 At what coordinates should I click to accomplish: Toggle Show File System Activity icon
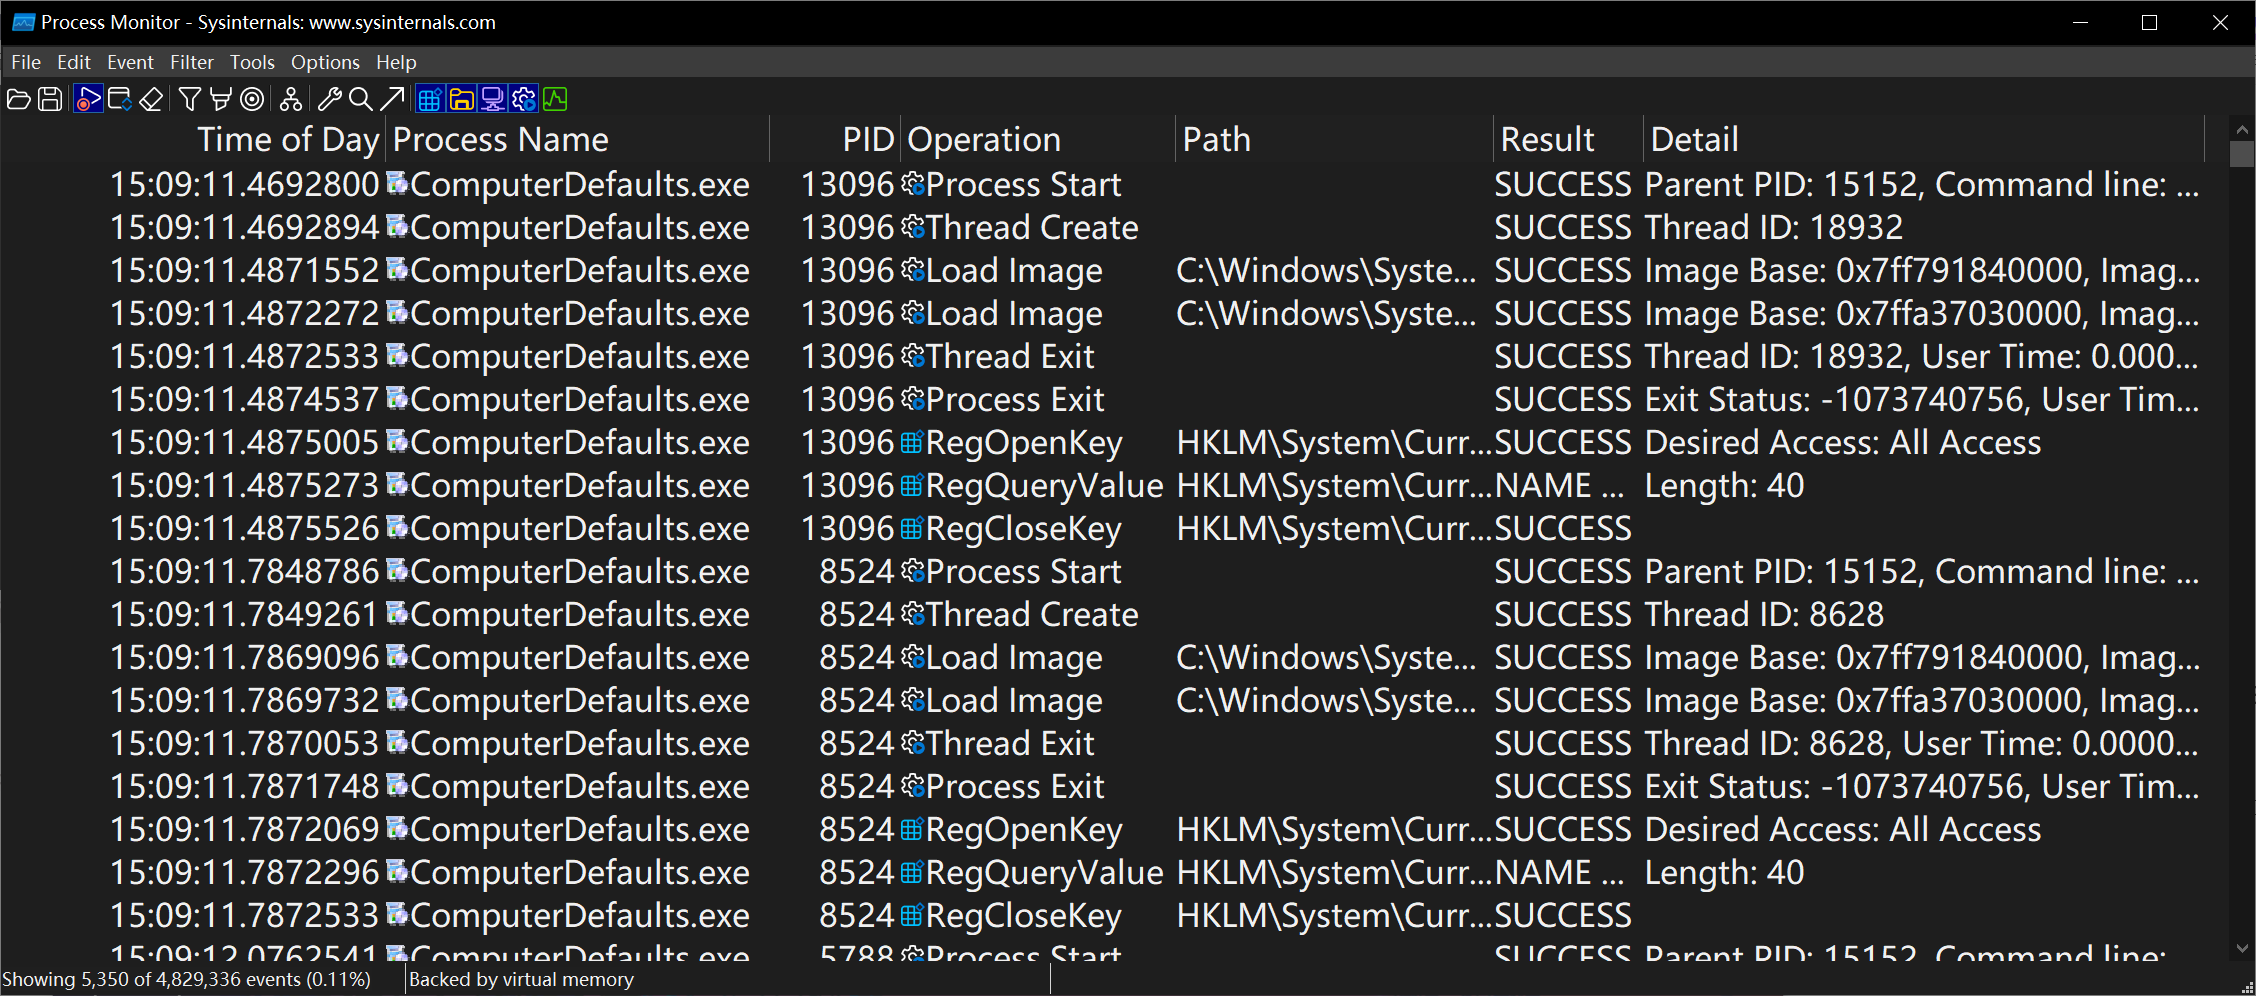(461, 99)
